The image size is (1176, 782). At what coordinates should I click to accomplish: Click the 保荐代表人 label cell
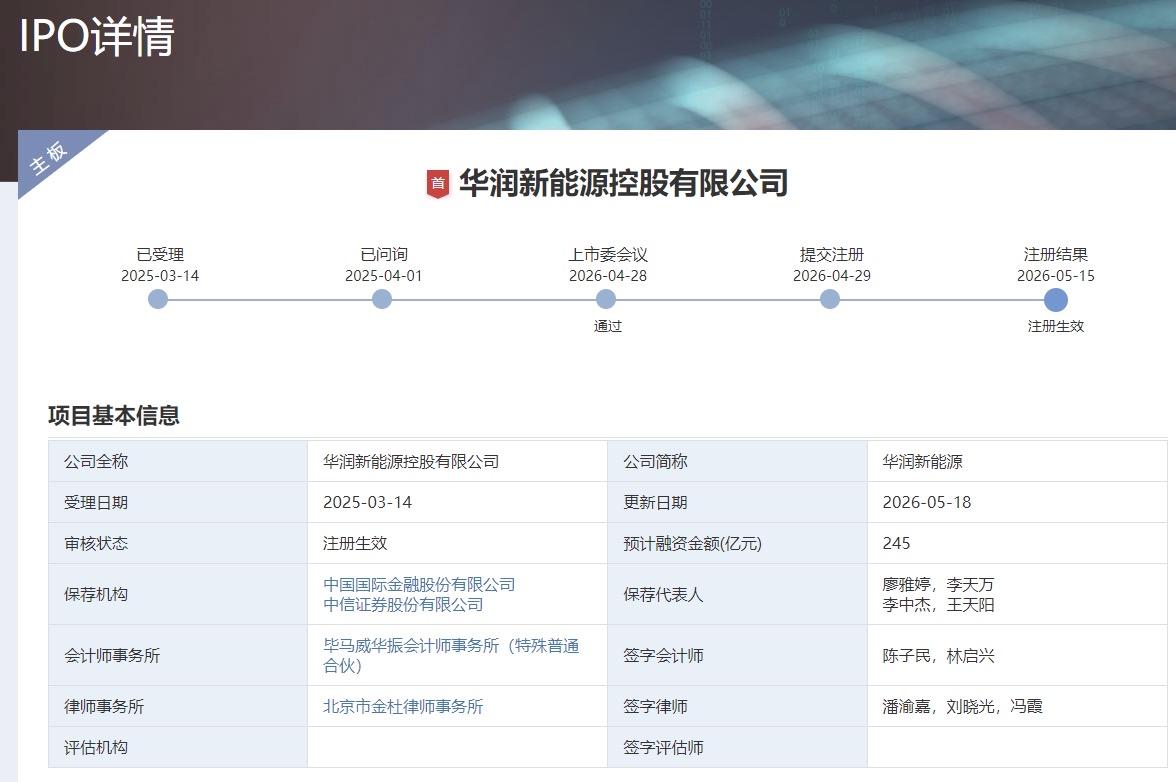[737, 595]
